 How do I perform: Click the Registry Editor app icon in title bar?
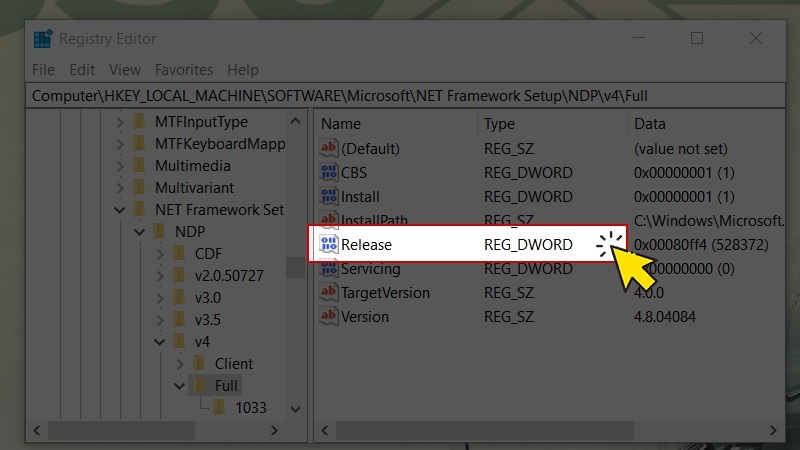[x=43, y=39]
